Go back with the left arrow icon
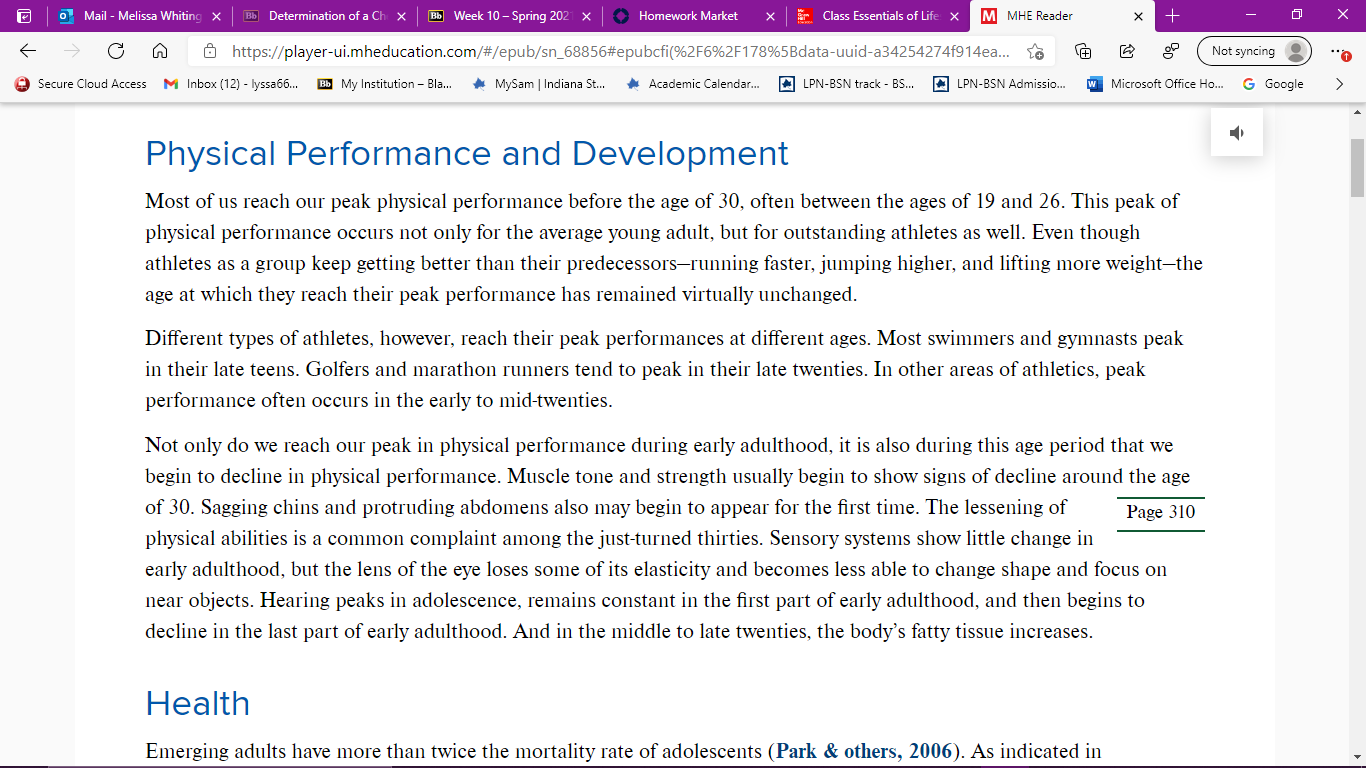The height and width of the screenshot is (768, 1366). coord(28,51)
